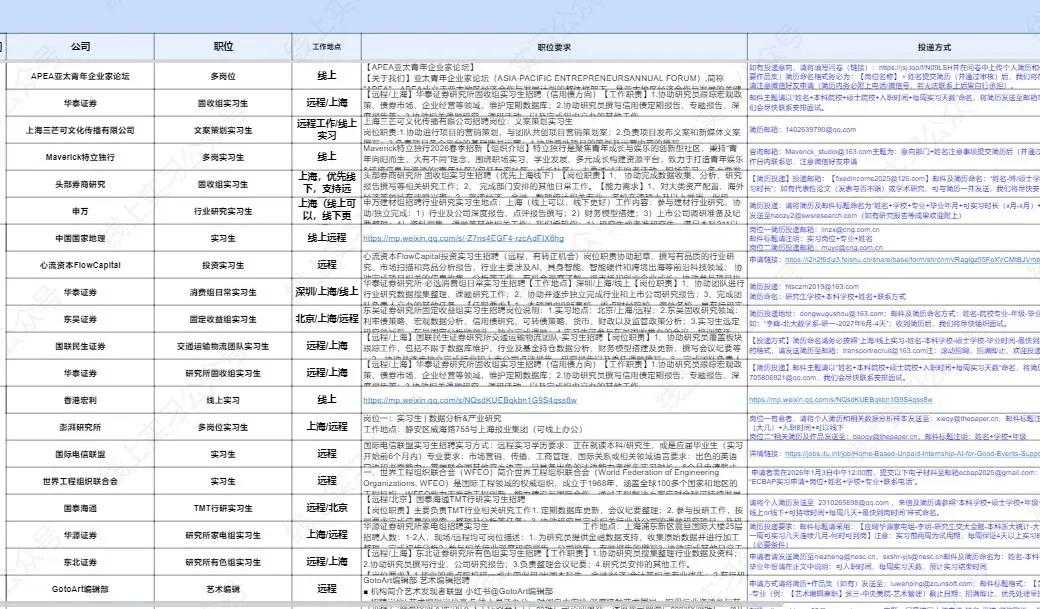
Task: Open the feishu application link for 心流资本FlowCapital
Action: click(913, 260)
